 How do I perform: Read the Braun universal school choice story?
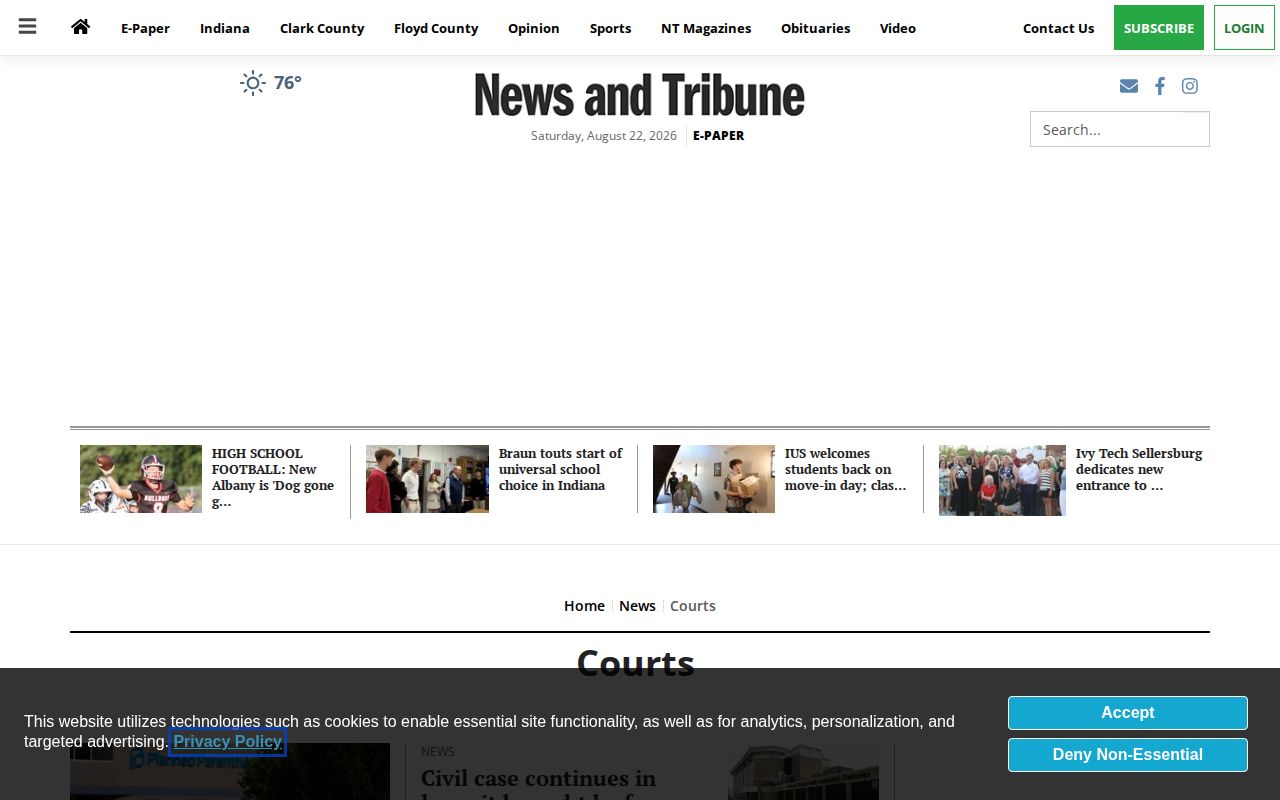(x=561, y=469)
